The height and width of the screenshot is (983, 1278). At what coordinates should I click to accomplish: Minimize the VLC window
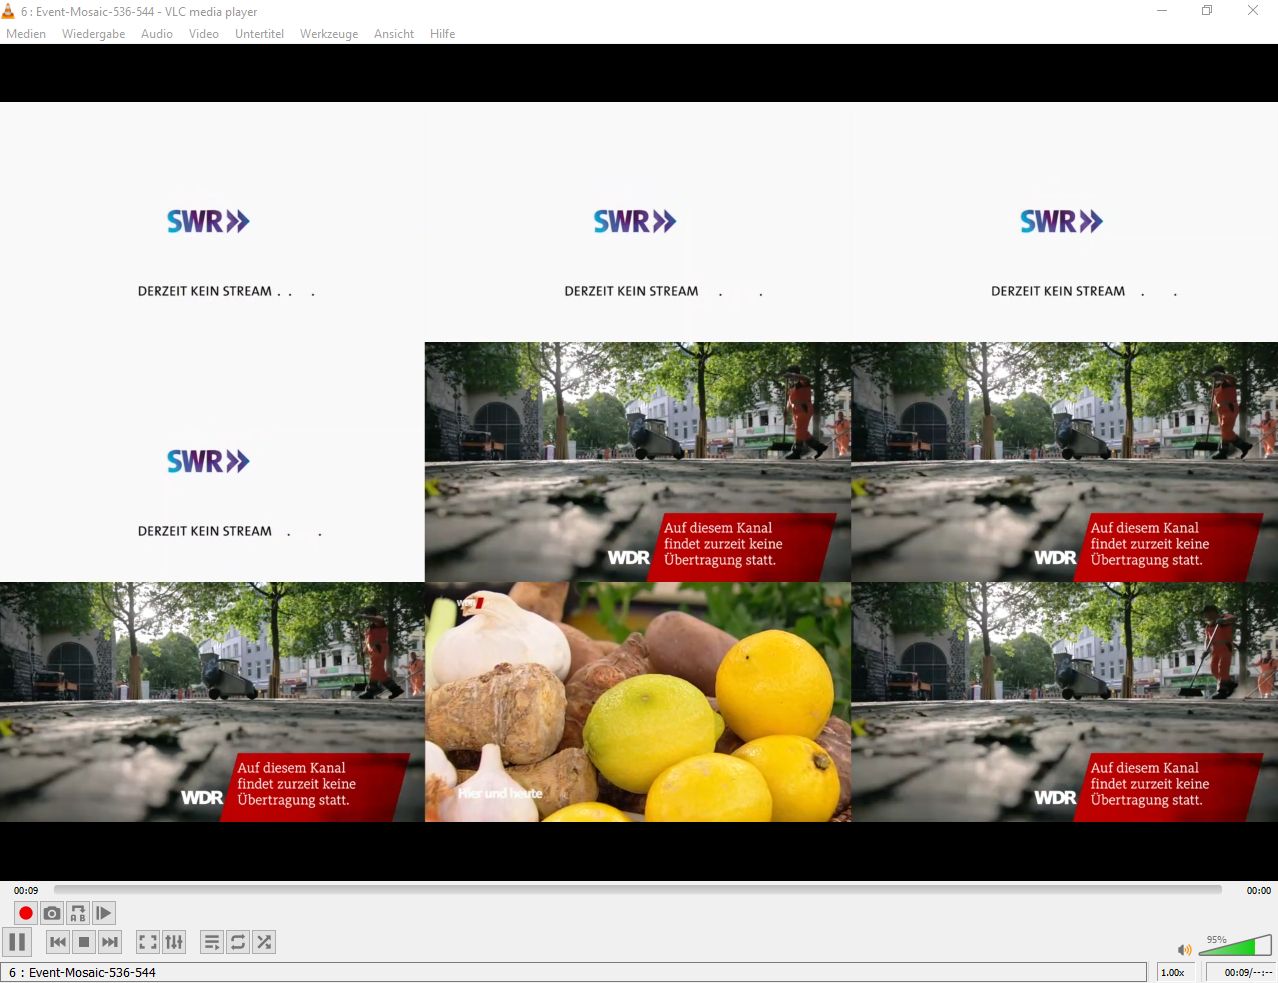coord(1162,11)
